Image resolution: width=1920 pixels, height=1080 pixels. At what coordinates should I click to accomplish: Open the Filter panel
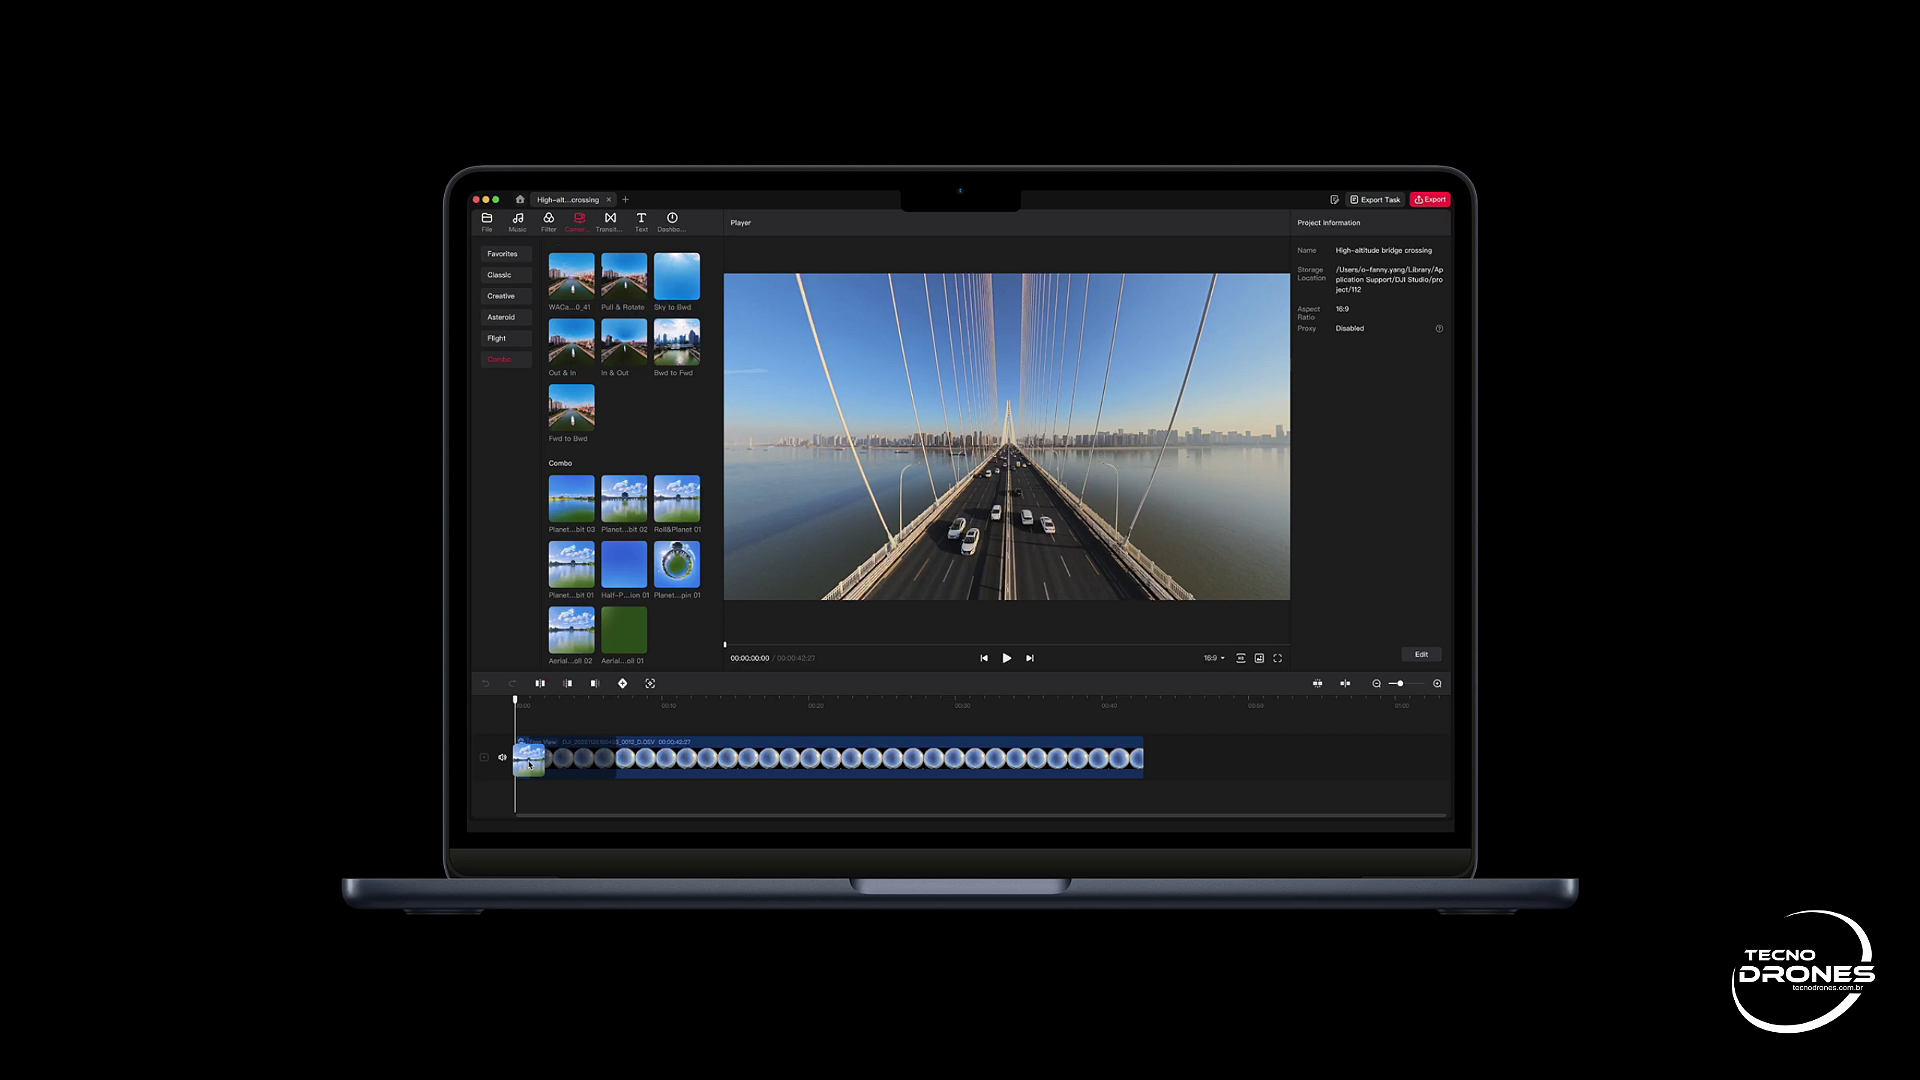[x=548, y=221]
